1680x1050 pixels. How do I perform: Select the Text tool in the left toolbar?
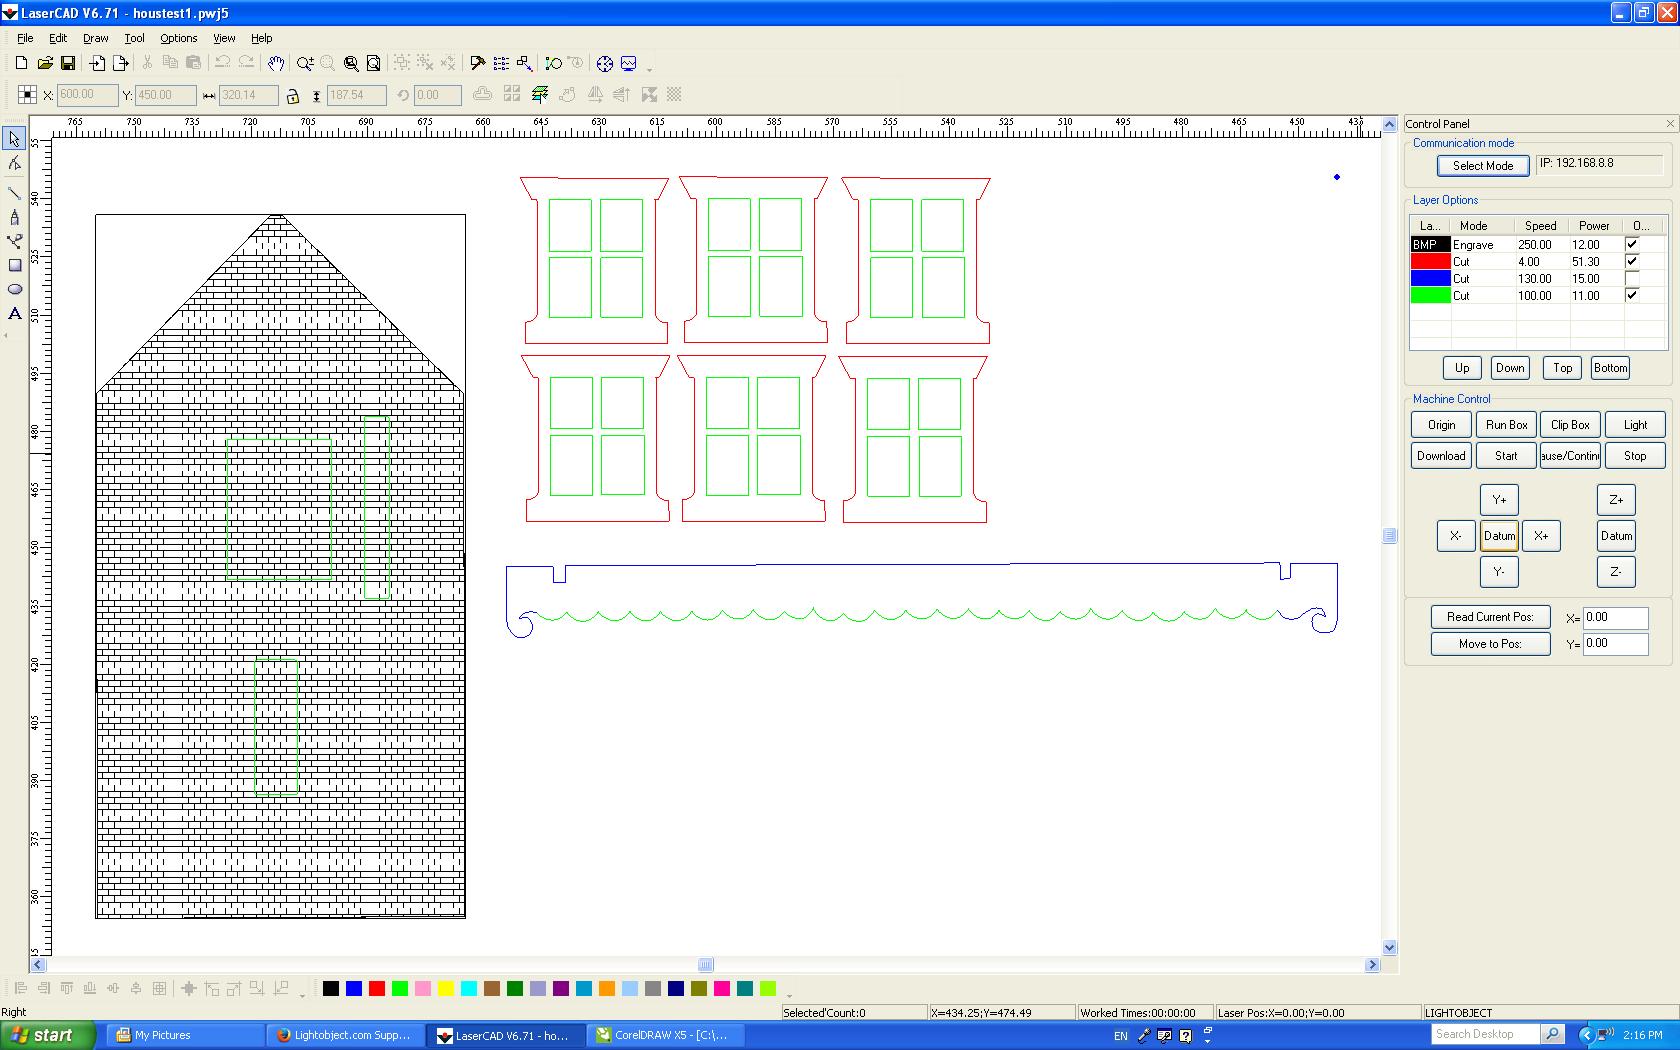click(15, 314)
